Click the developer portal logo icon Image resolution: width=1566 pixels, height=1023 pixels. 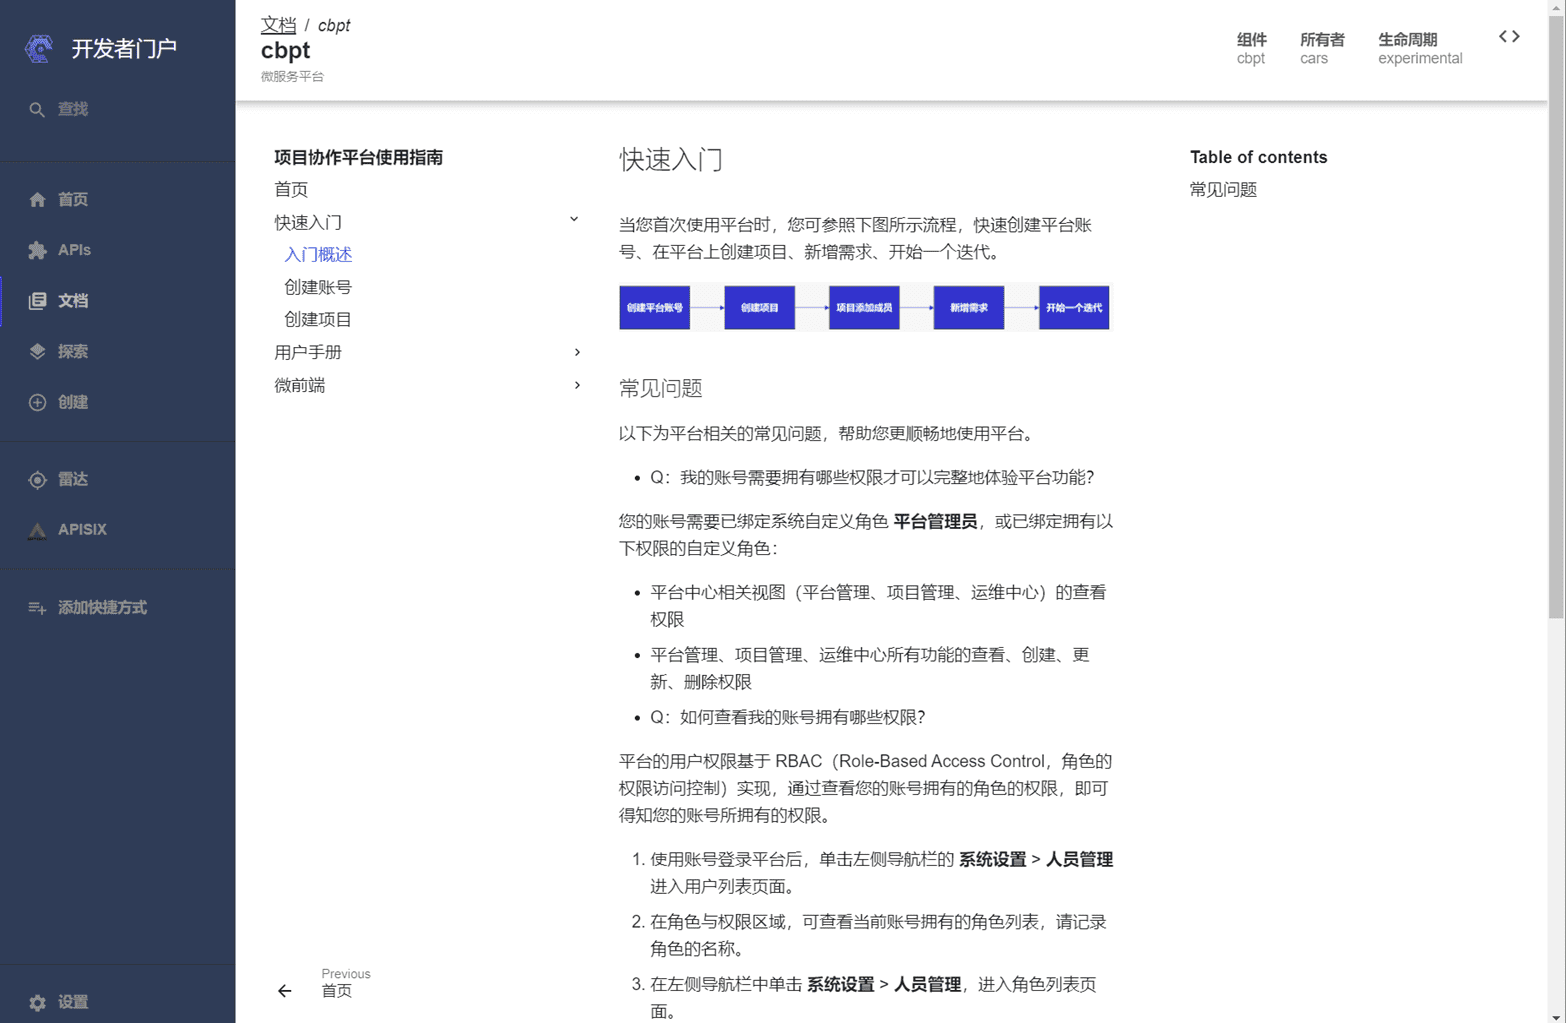(x=39, y=48)
